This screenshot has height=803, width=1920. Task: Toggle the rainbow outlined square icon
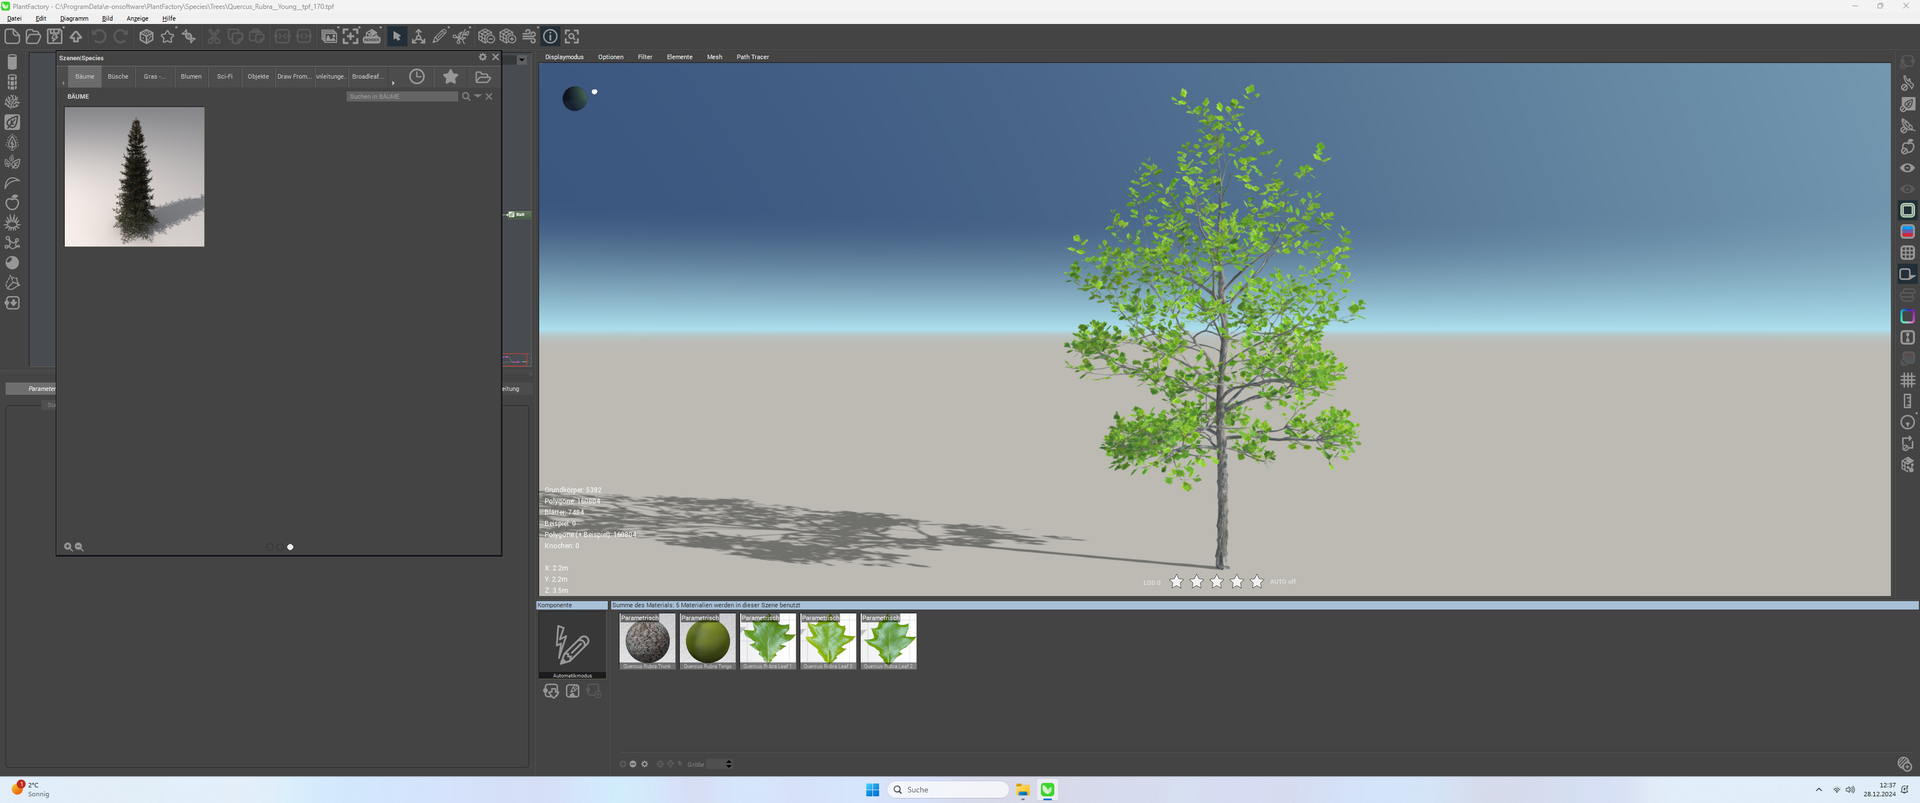[x=1907, y=316]
